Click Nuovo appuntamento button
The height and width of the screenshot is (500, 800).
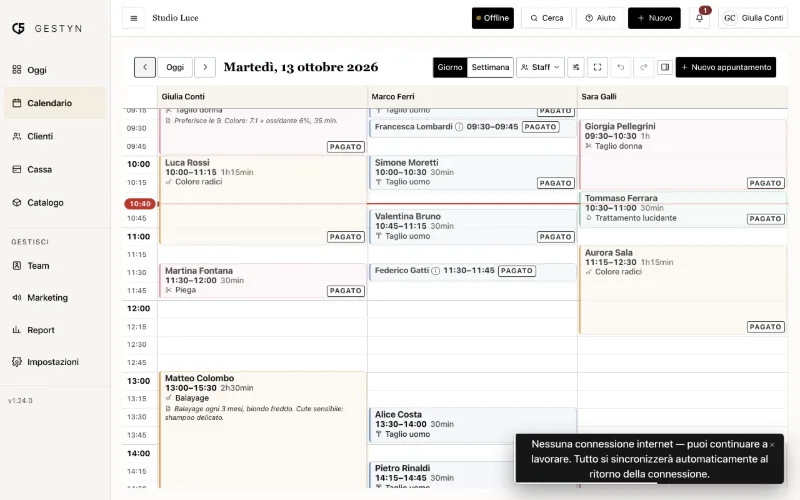click(x=726, y=67)
